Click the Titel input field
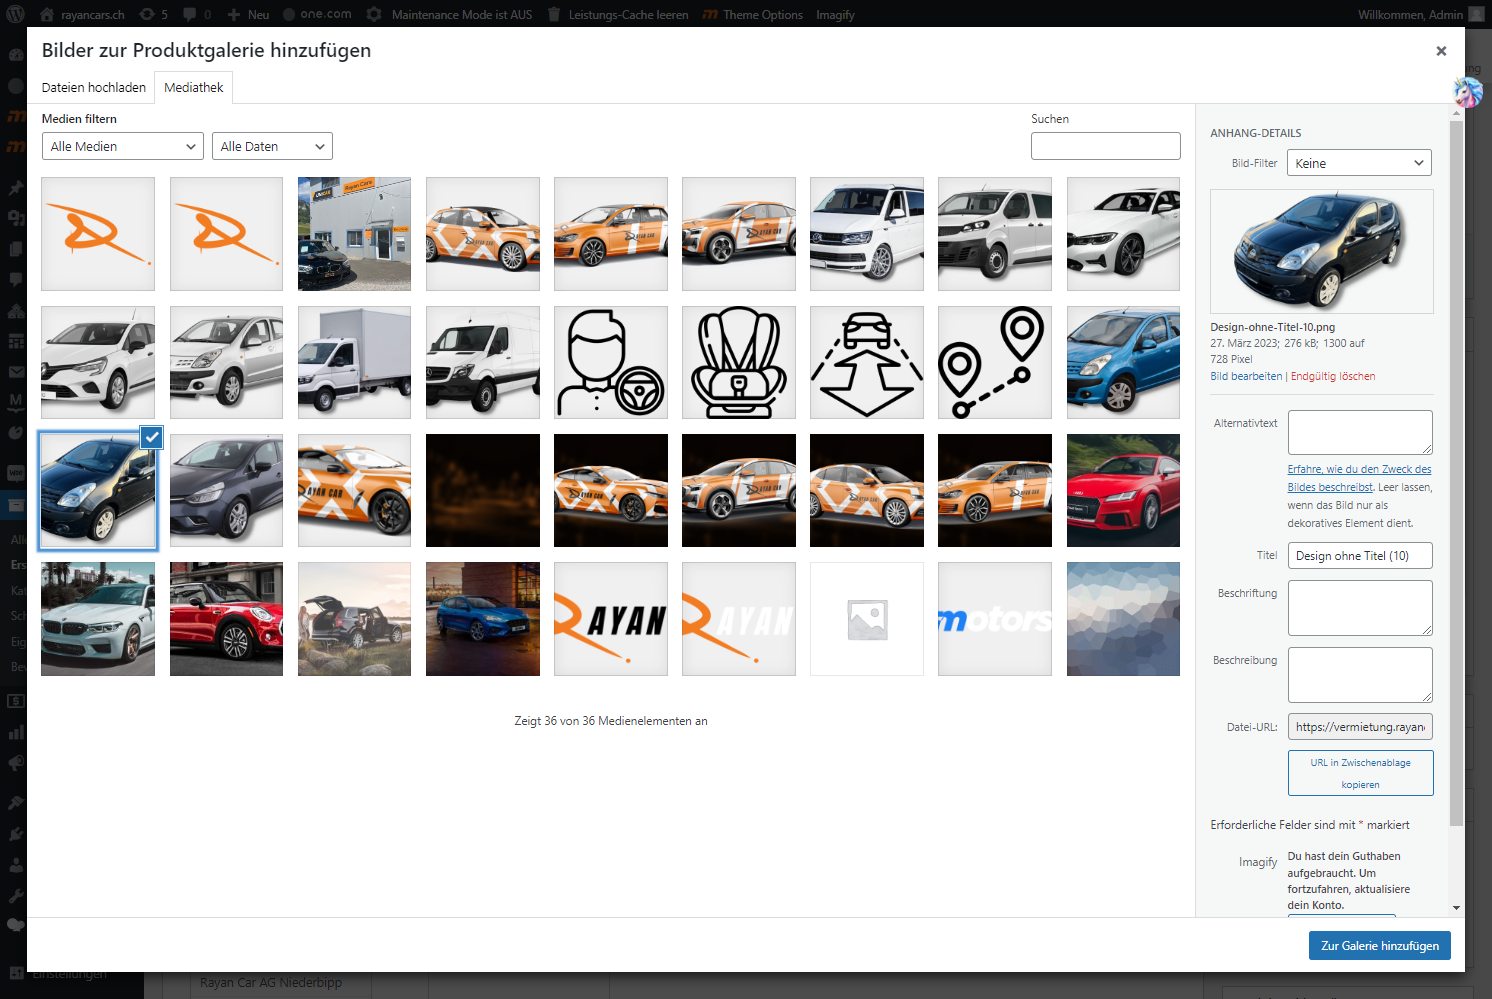This screenshot has height=999, width=1492. [1360, 556]
